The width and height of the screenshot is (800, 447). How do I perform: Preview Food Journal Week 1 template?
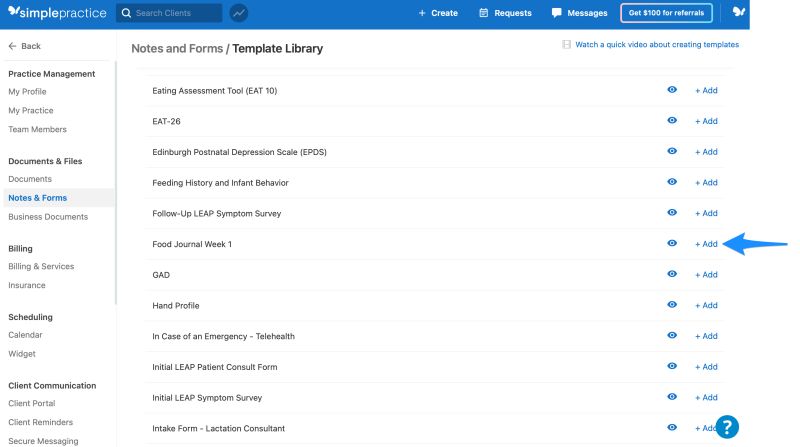pos(672,243)
